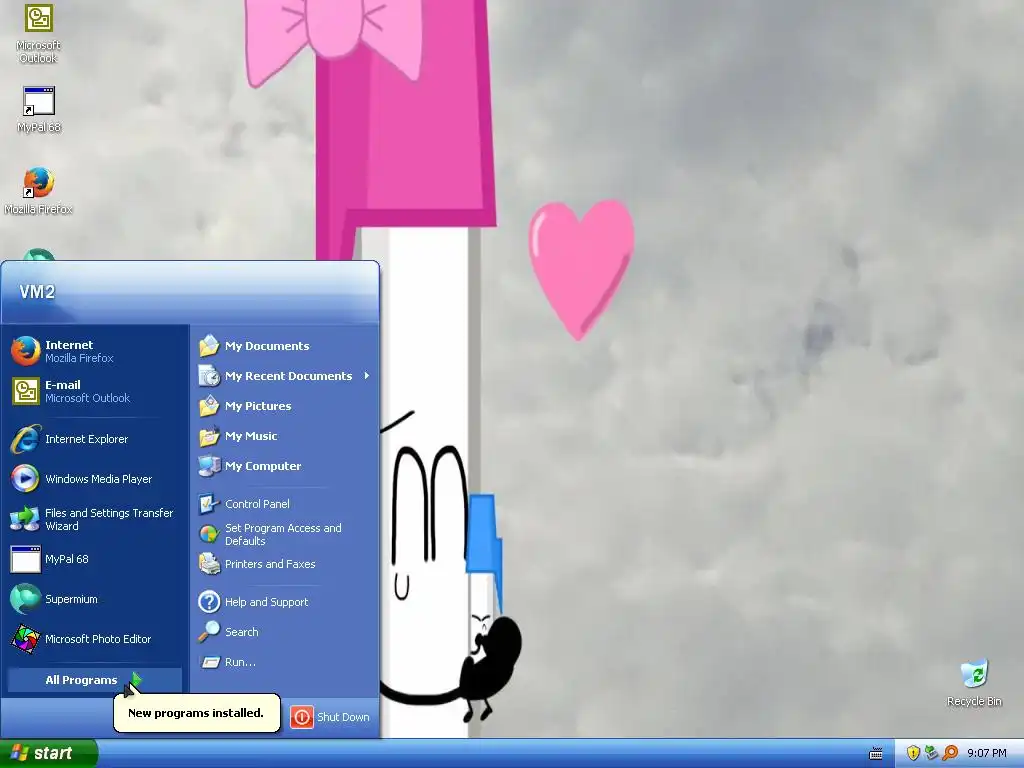The image size is (1024, 768).
Task: Click the Run icon in Start menu
Action: point(209,662)
